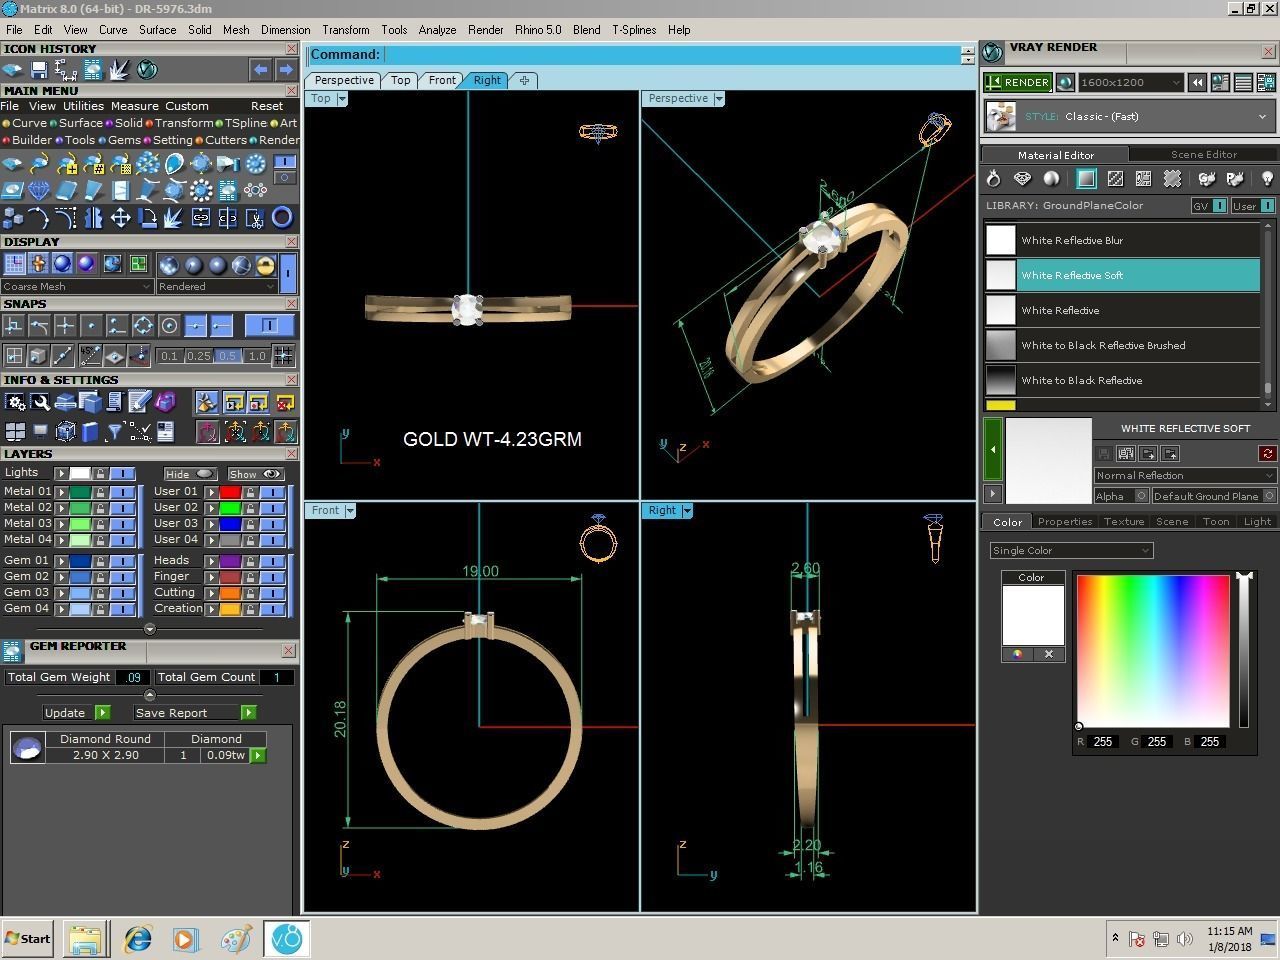Click the Save icon in Icon History
1280x960 pixels.
(x=39, y=70)
